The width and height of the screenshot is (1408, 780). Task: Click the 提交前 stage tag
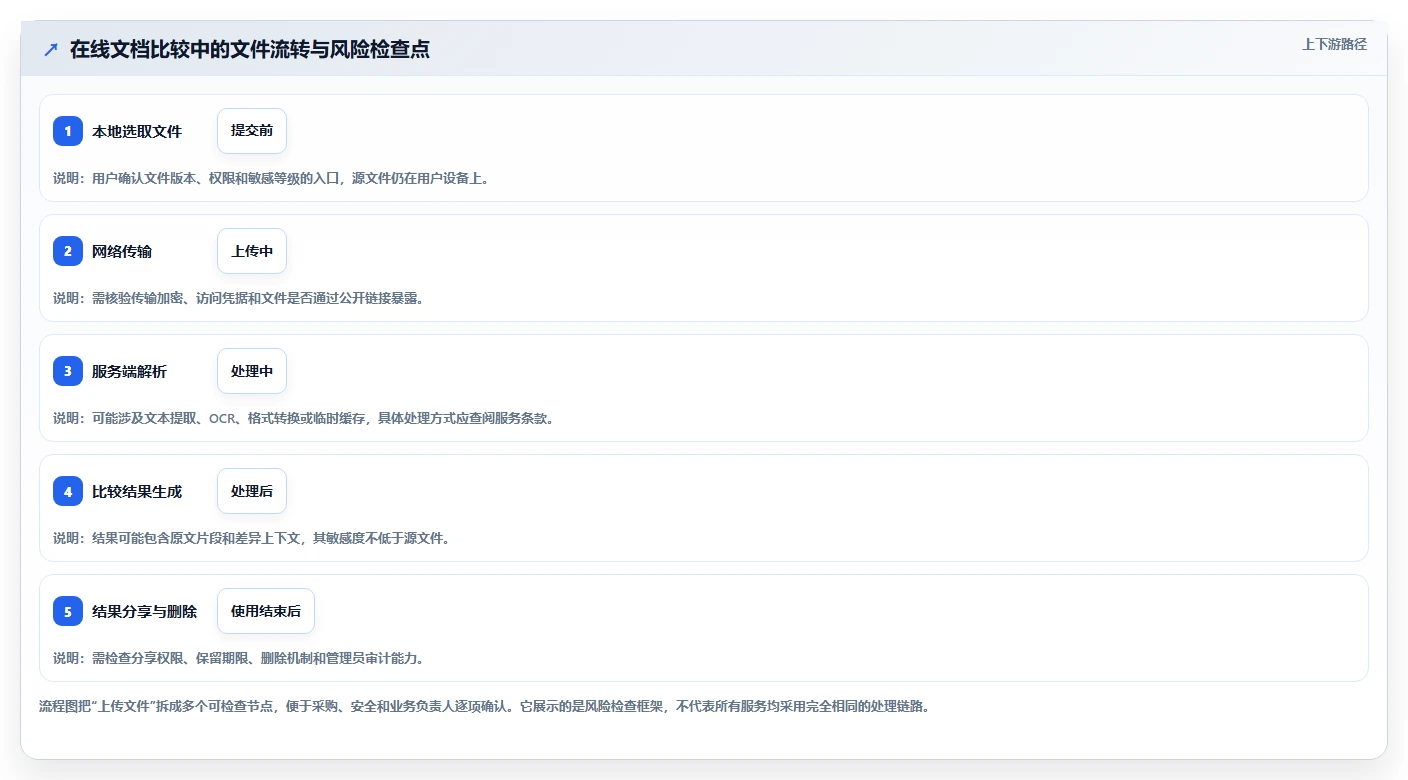click(x=252, y=131)
